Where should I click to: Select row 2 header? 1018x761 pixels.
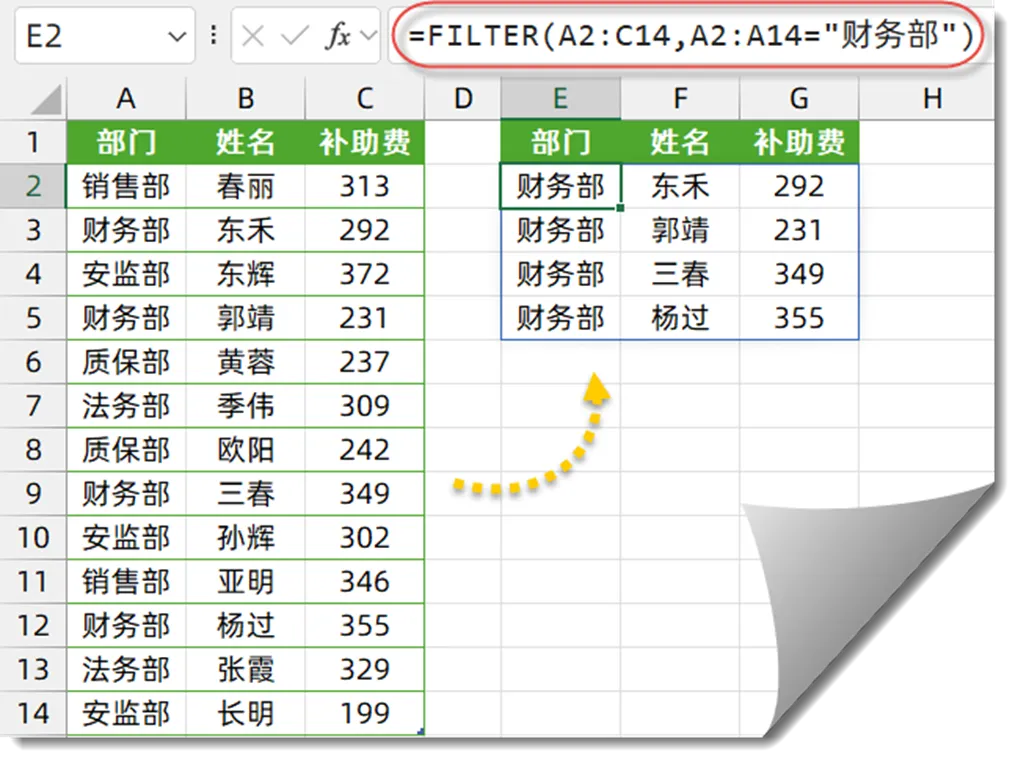[33, 186]
